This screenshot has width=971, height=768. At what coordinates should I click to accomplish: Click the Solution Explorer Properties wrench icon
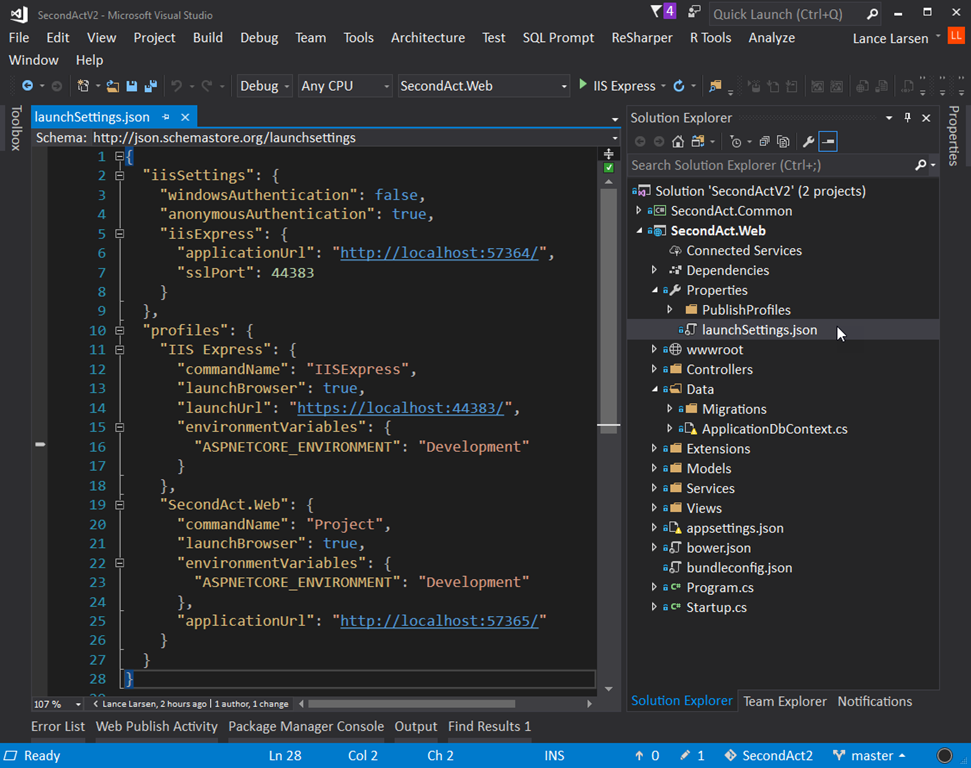tap(808, 142)
